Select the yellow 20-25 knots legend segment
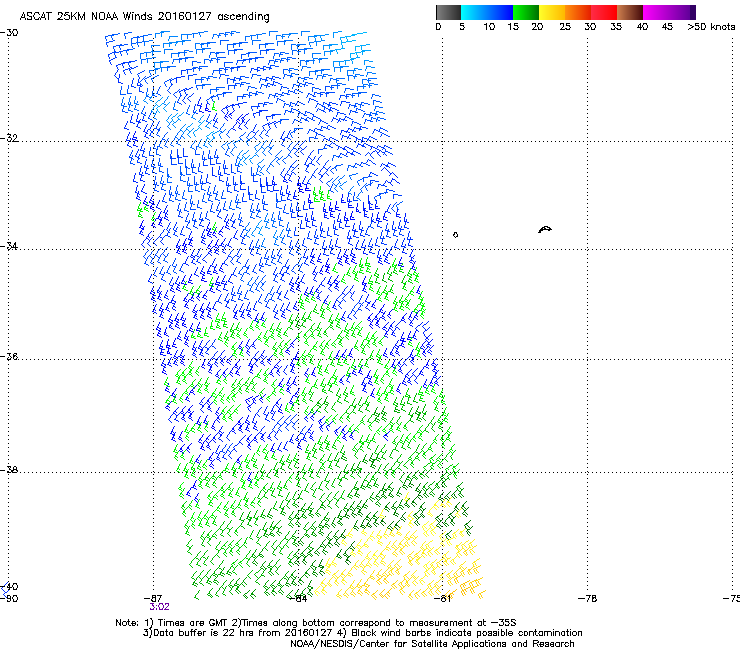 pos(552,12)
